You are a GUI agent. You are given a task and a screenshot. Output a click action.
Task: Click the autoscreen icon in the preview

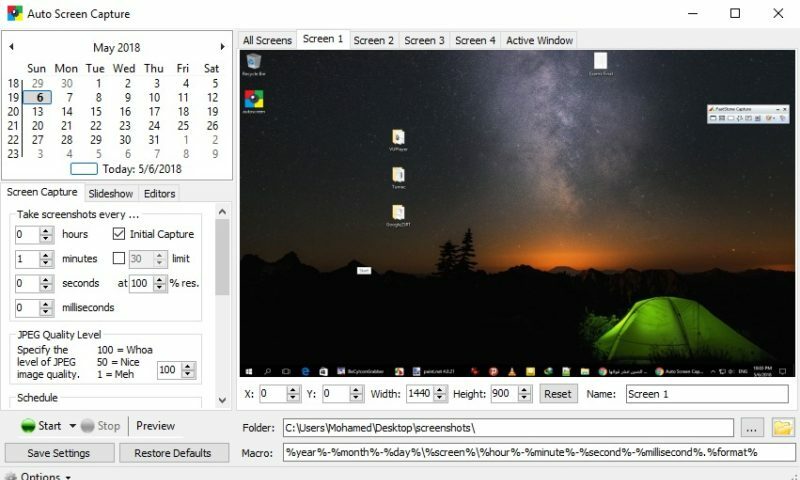point(254,102)
